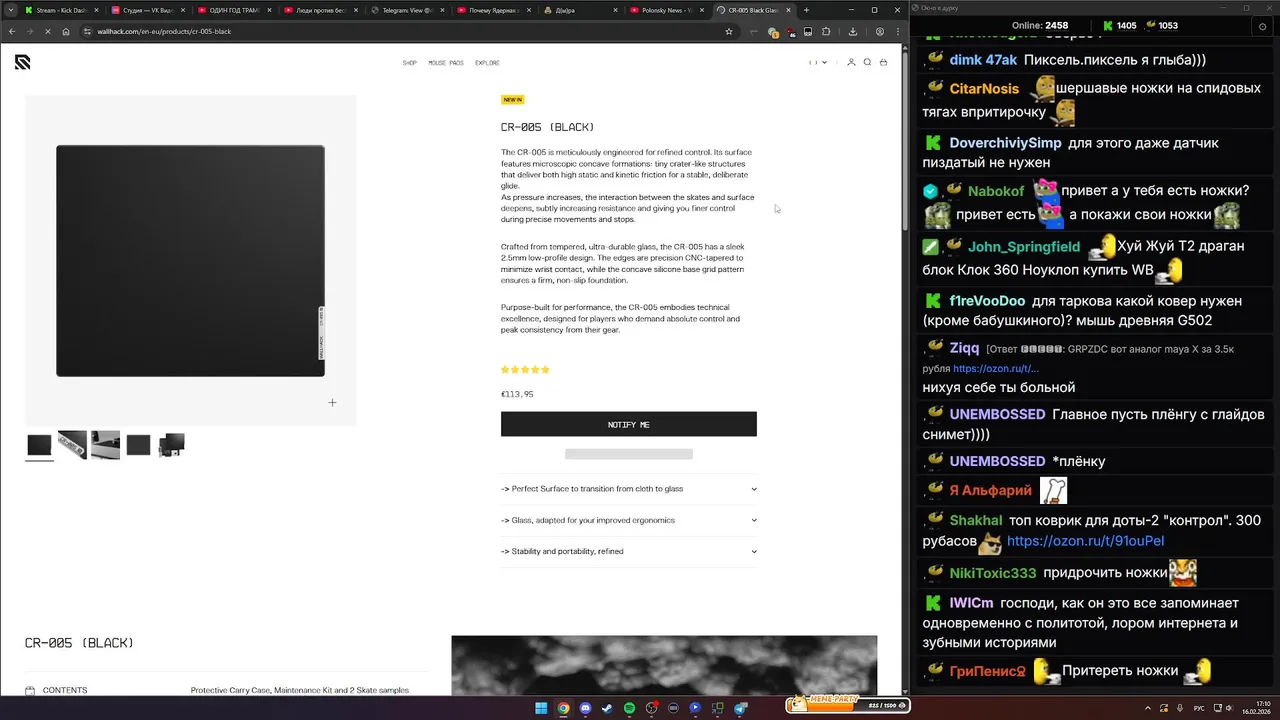
Task: Click the Wallhack logo in the site header
Action: click(22, 62)
